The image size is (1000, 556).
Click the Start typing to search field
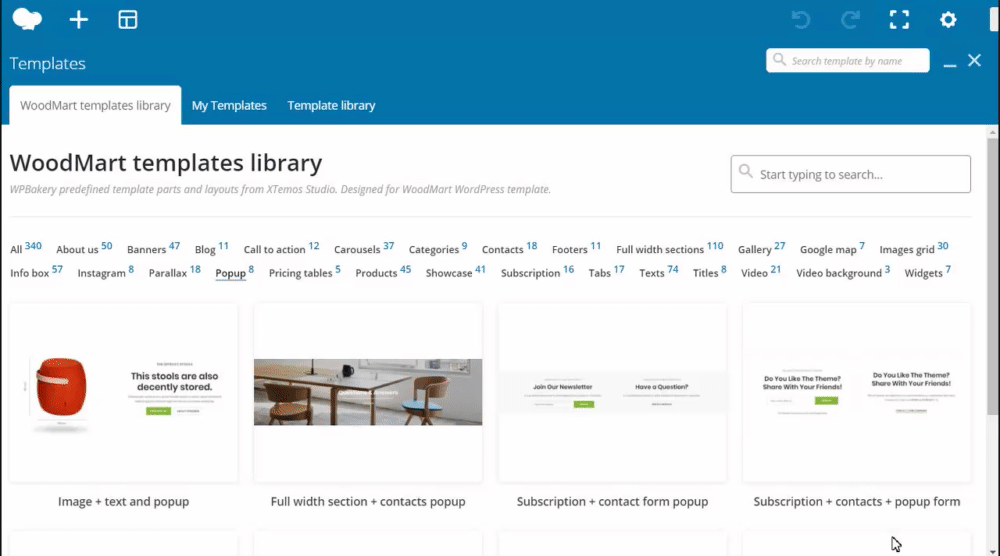851,174
